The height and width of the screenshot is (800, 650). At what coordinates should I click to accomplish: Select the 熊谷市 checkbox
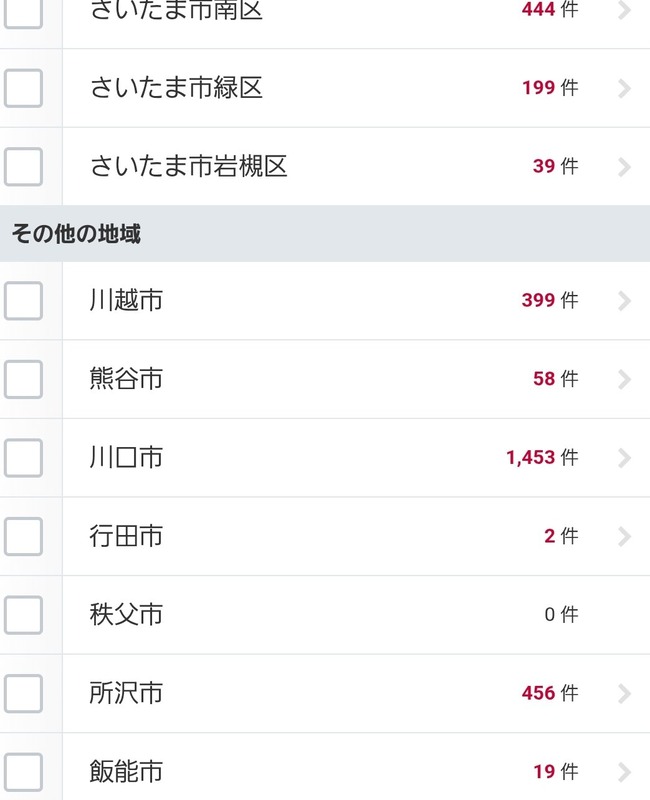(x=24, y=379)
